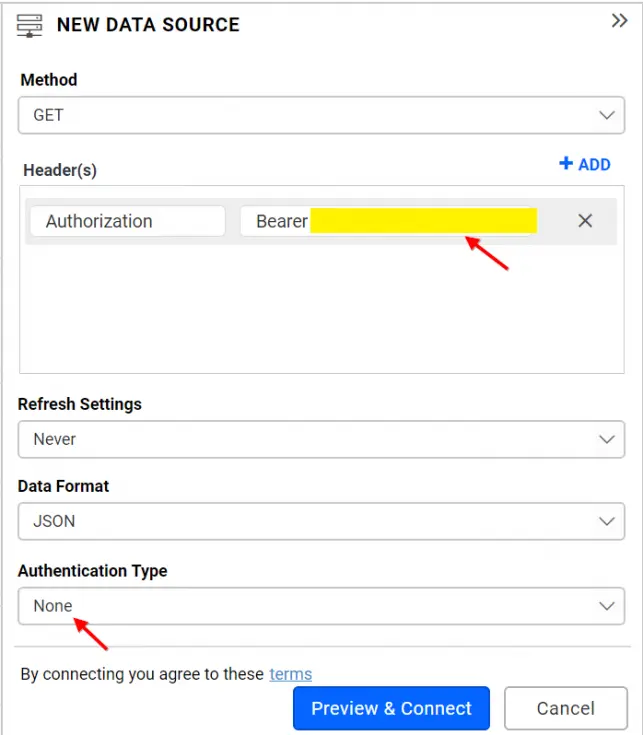Cancel the new data source dialog
Screen dimensions: 643x735
point(565,708)
